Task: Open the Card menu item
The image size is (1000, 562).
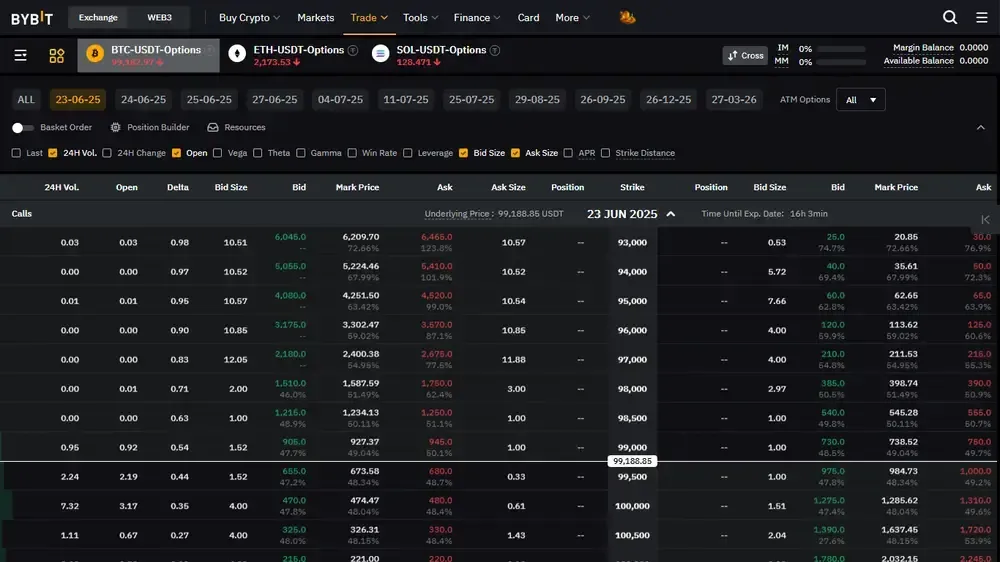Action: 528,18
